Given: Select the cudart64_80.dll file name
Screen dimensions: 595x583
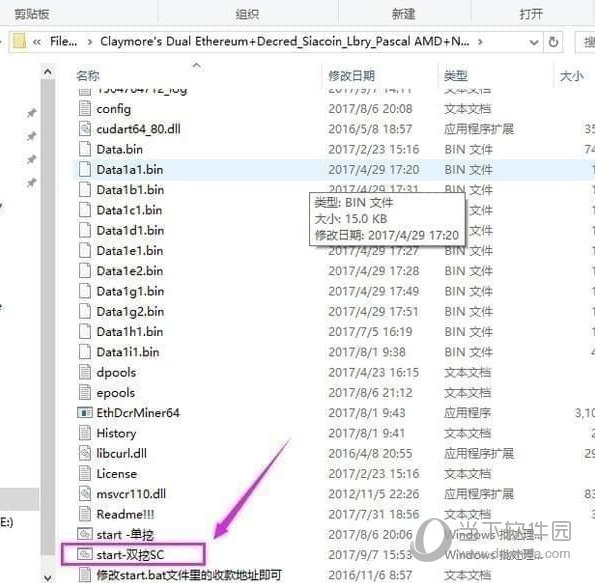Looking at the screenshot, I should (139, 129).
